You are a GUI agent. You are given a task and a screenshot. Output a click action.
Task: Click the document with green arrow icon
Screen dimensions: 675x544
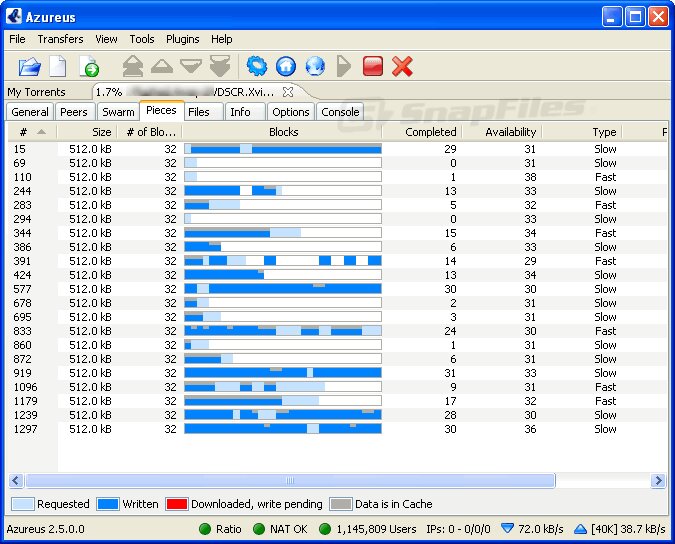tap(89, 67)
